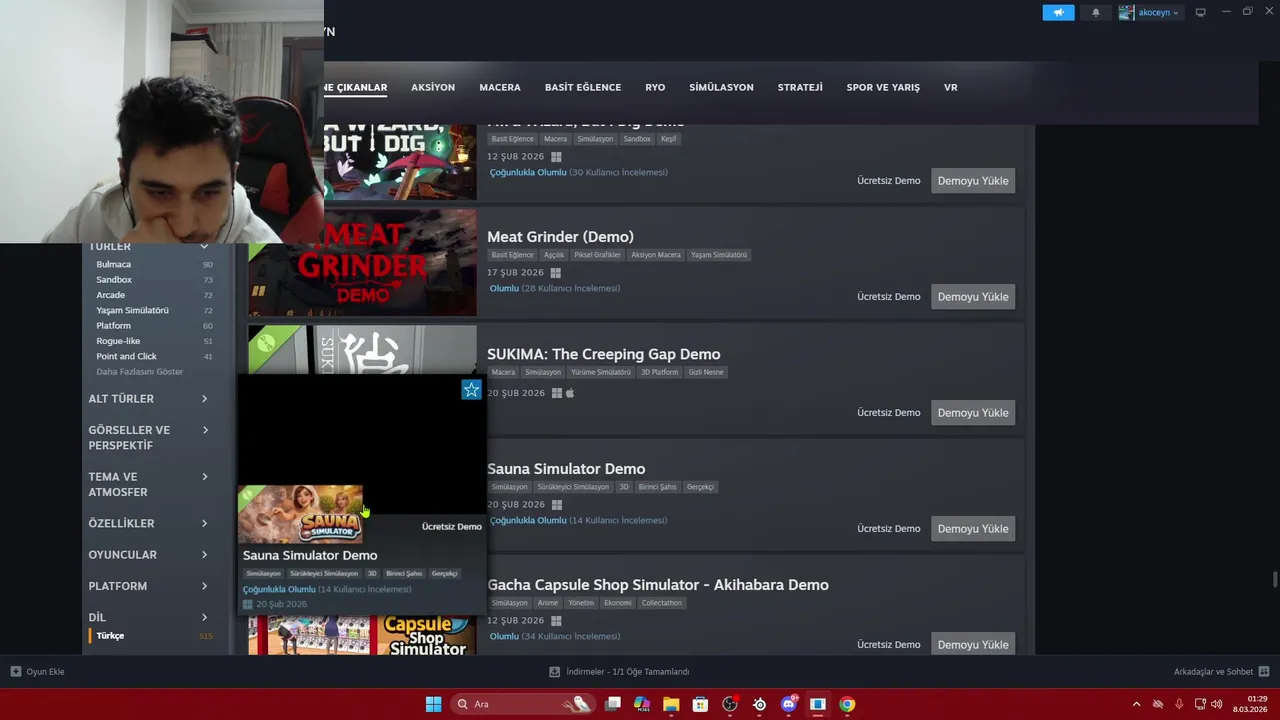Image resolution: width=1280 pixels, height=720 pixels.
Task: Expand GÖRSELLER VE PERSPEKTİF section
Action: [148, 438]
